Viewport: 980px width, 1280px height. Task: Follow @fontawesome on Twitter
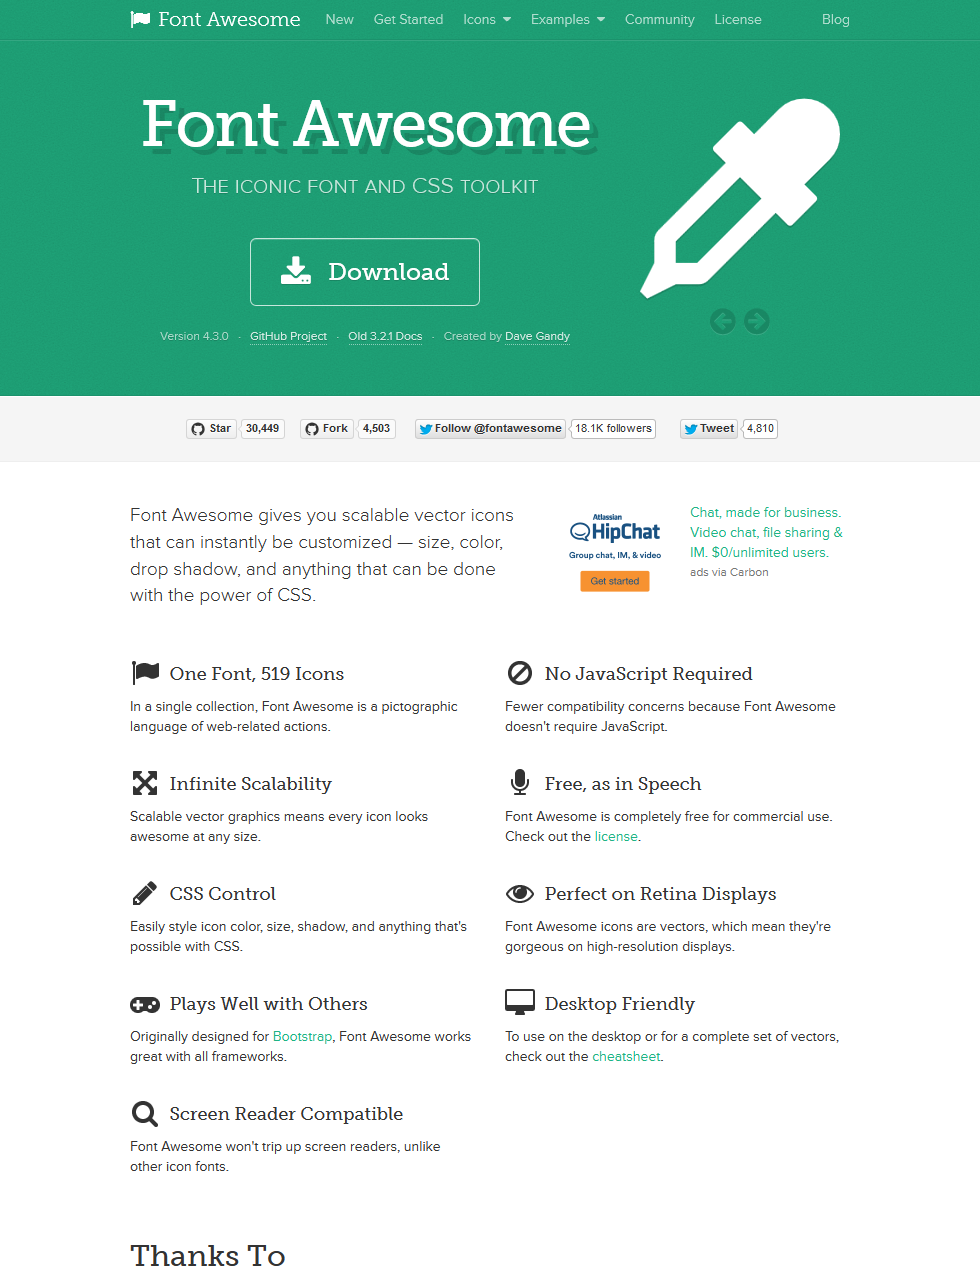click(490, 429)
